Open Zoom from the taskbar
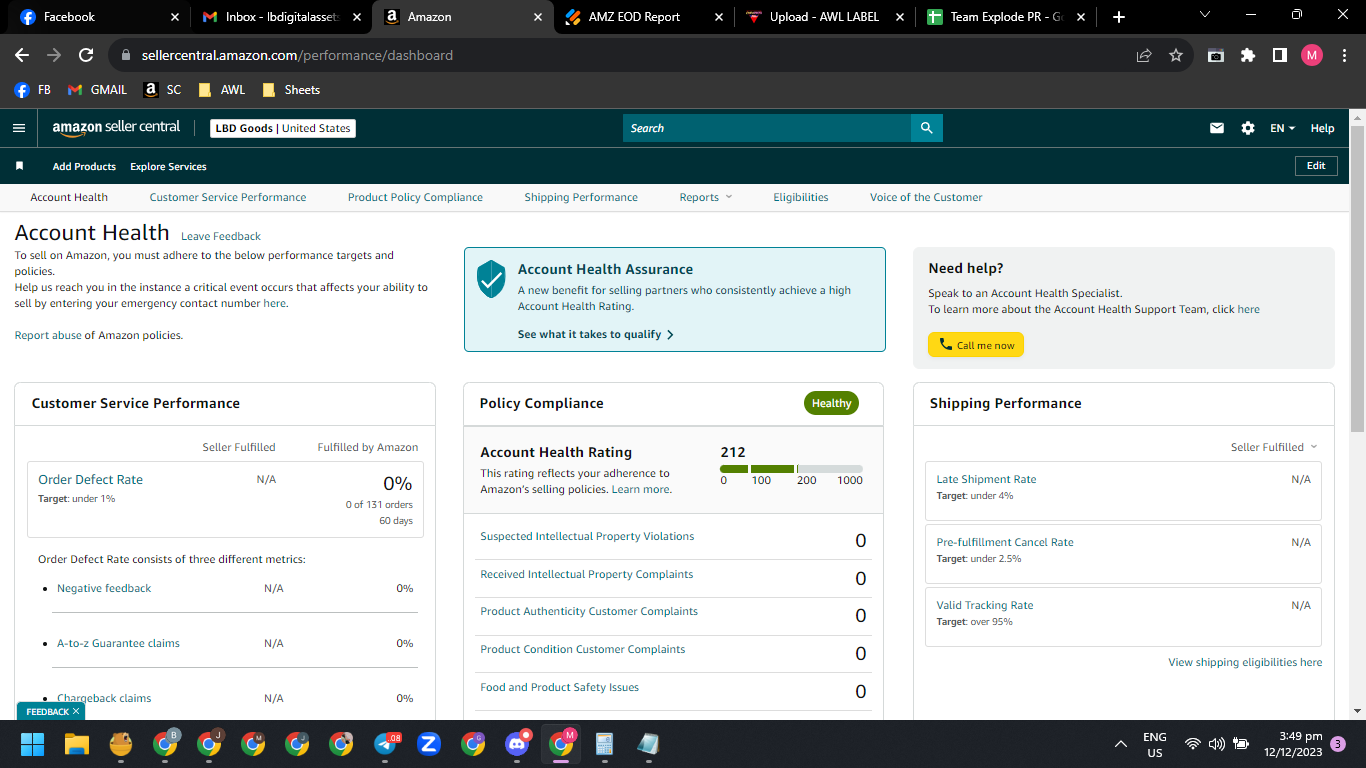The image size is (1366, 768). tap(429, 744)
